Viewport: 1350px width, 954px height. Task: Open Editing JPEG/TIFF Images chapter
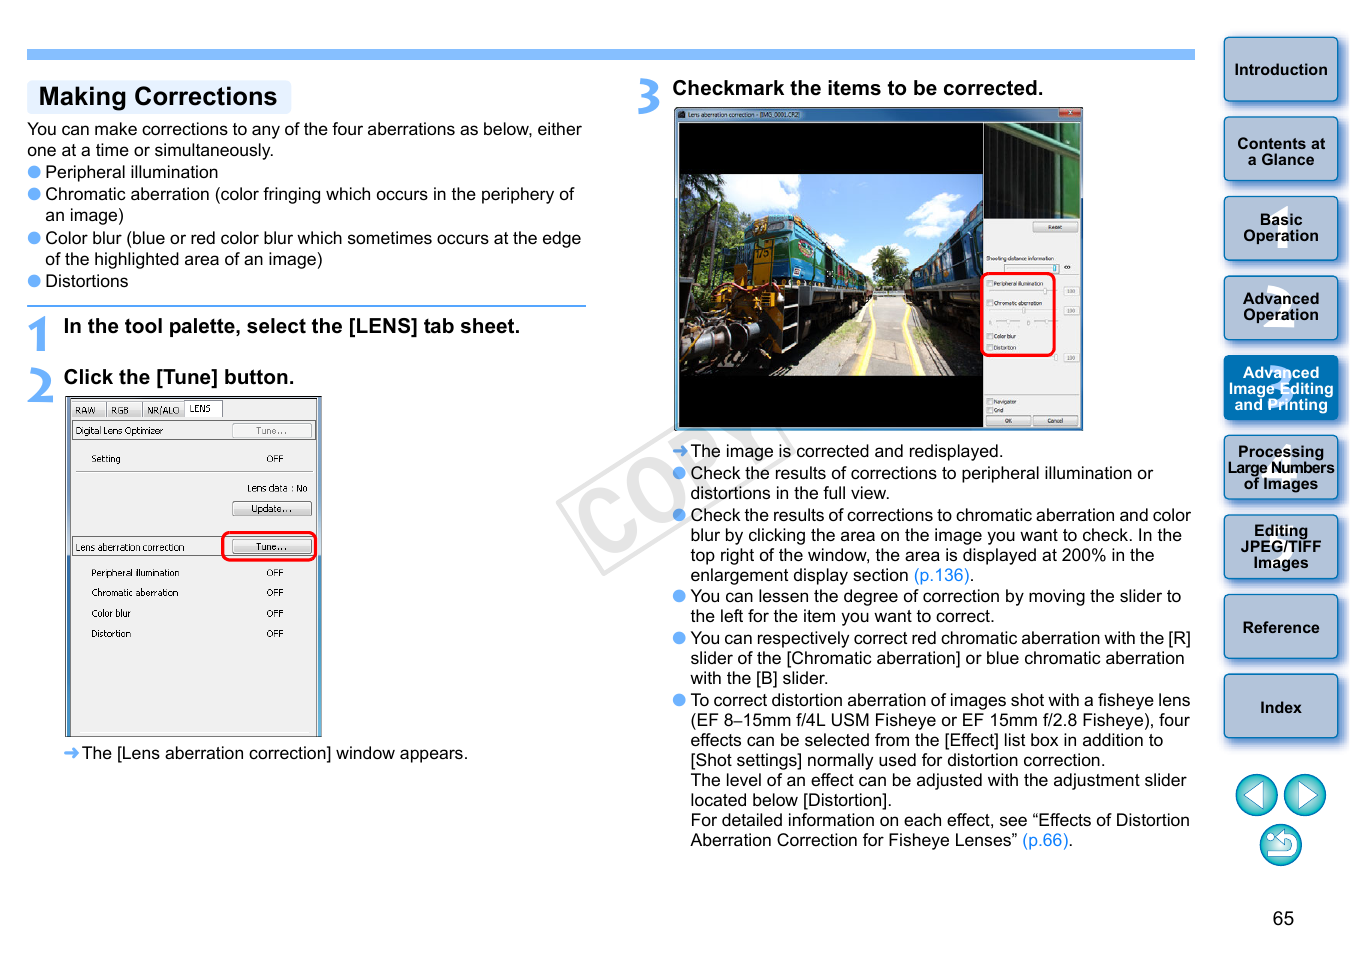1281,547
